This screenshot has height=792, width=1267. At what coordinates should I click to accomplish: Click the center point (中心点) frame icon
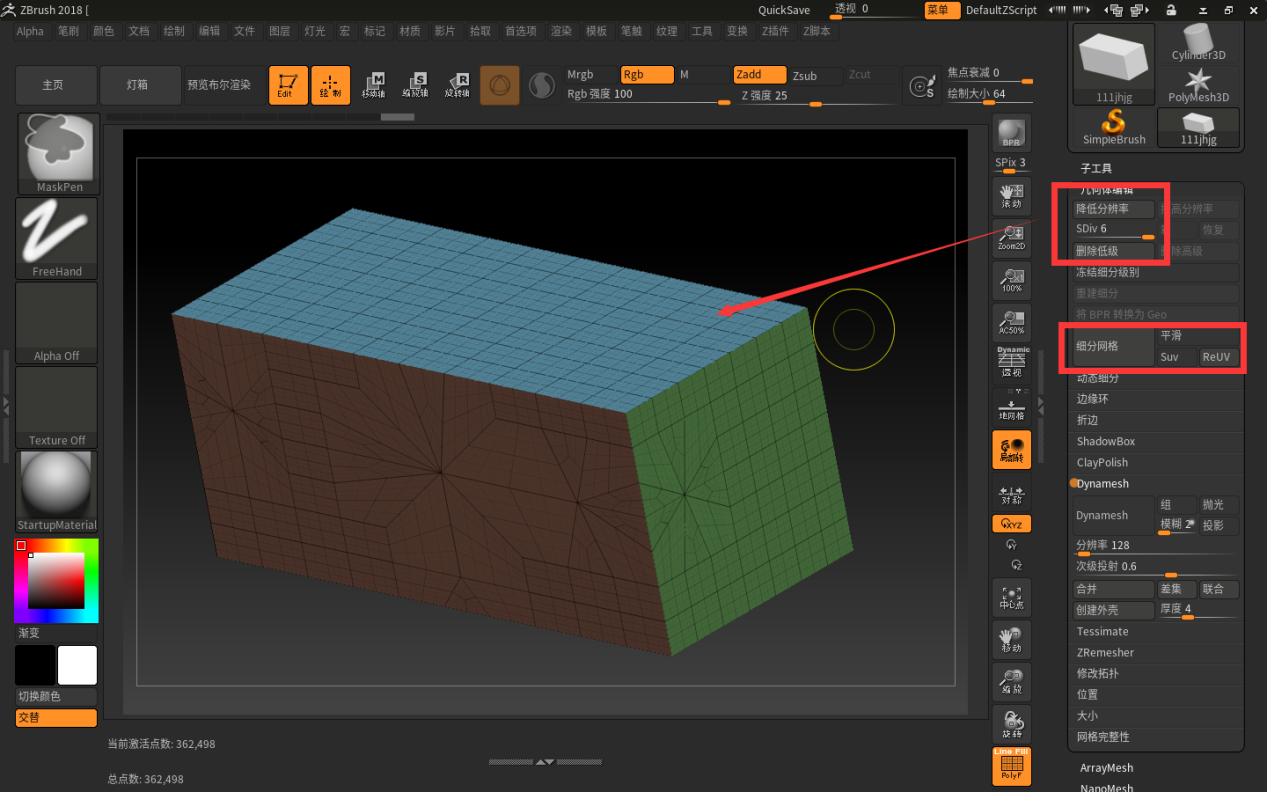(x=1011, y=598)
